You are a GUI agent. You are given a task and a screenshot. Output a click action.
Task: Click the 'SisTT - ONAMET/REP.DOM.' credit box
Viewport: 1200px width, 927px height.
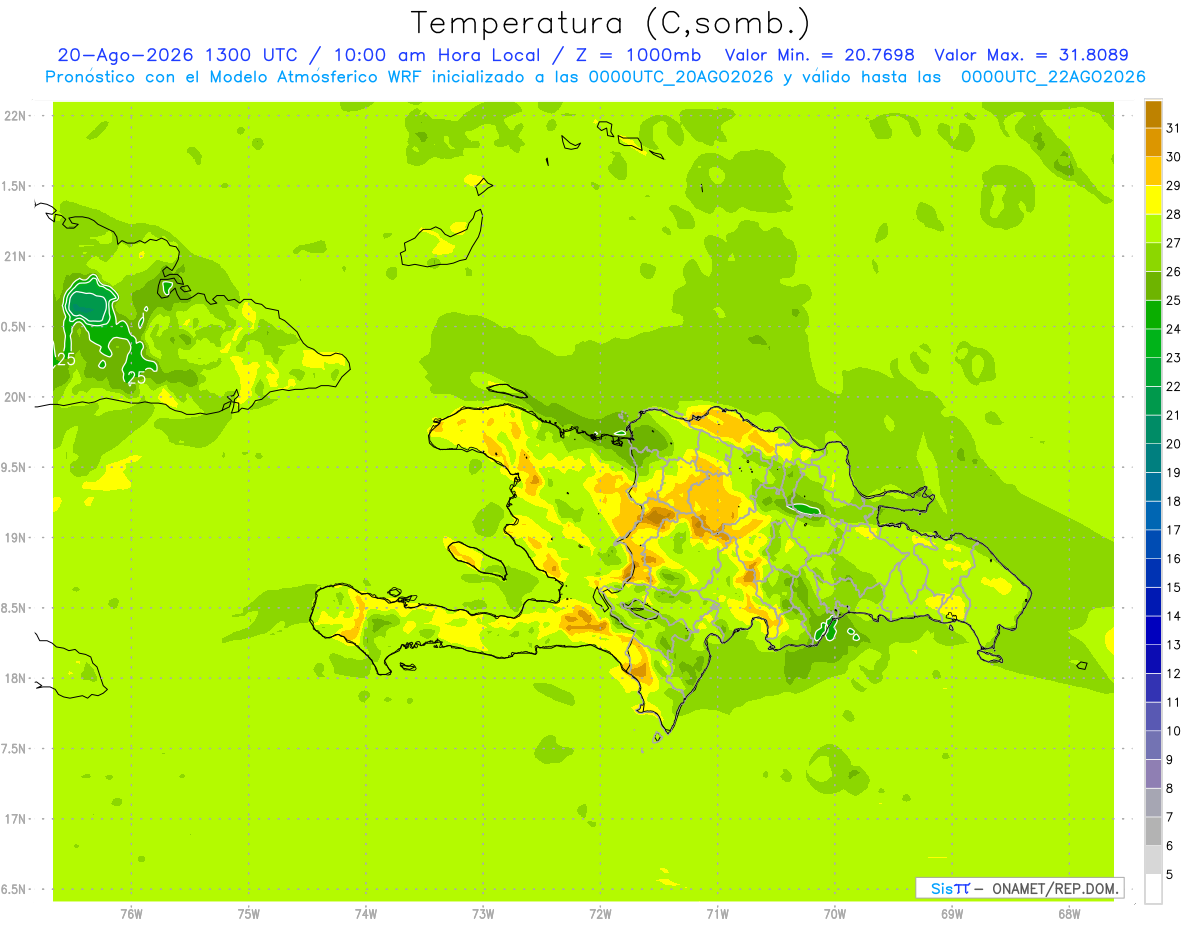click(x=1019, y=888)
